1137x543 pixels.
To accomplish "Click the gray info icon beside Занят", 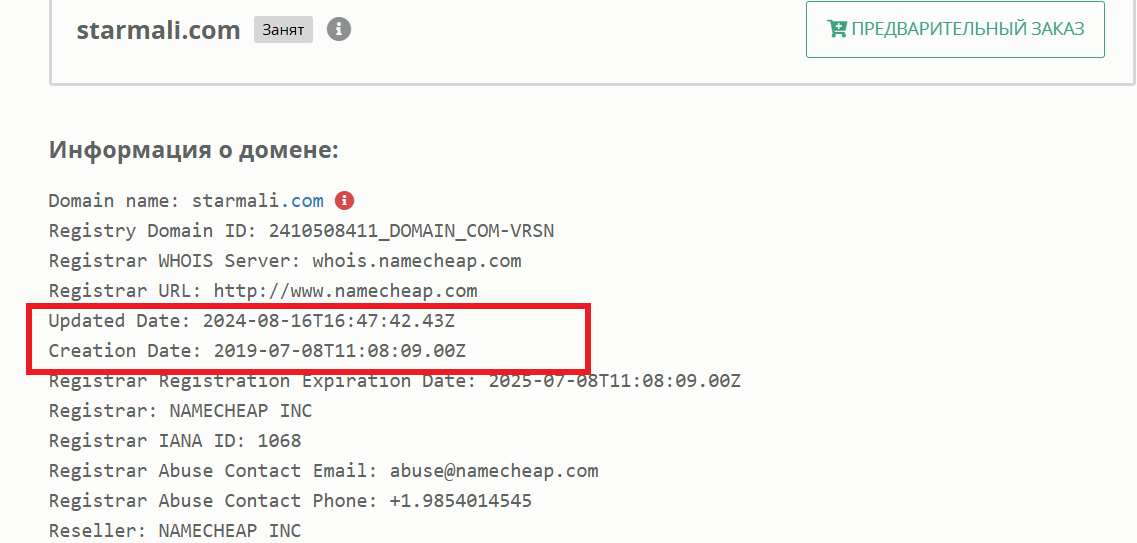I will click(339, 29).
